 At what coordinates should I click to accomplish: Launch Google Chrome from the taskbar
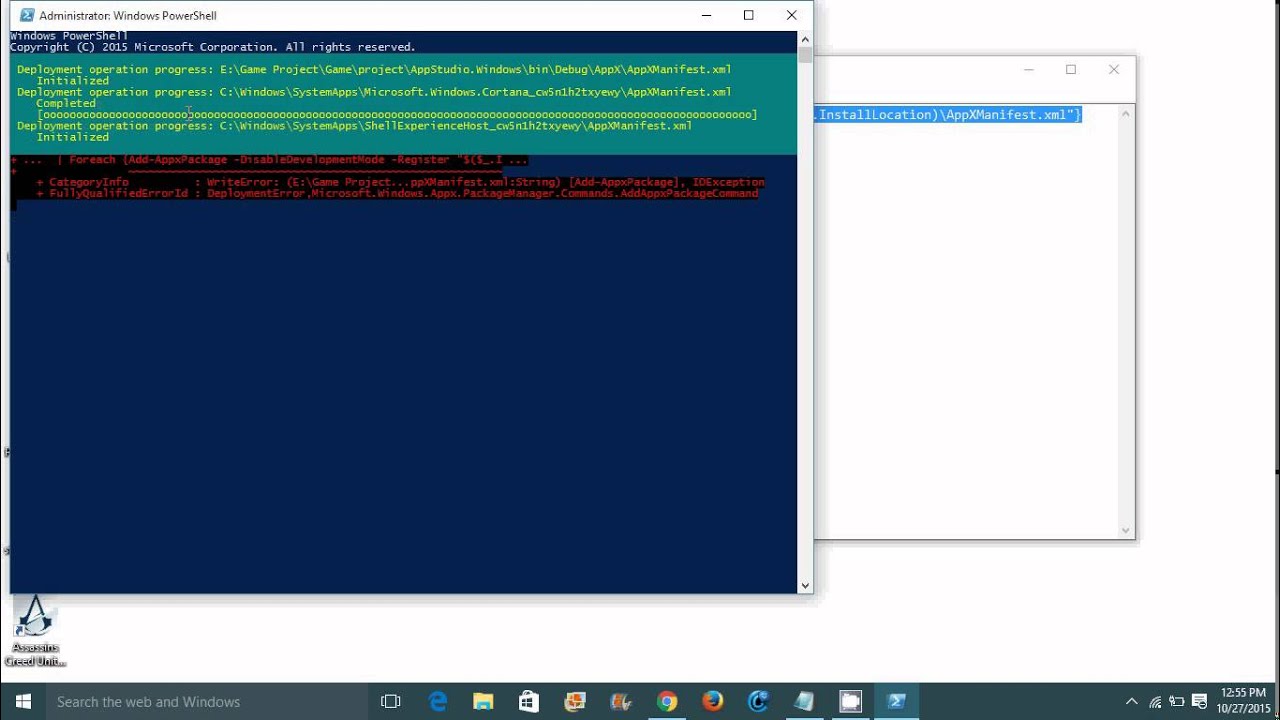pyautogui.click(x=667, y=702)
